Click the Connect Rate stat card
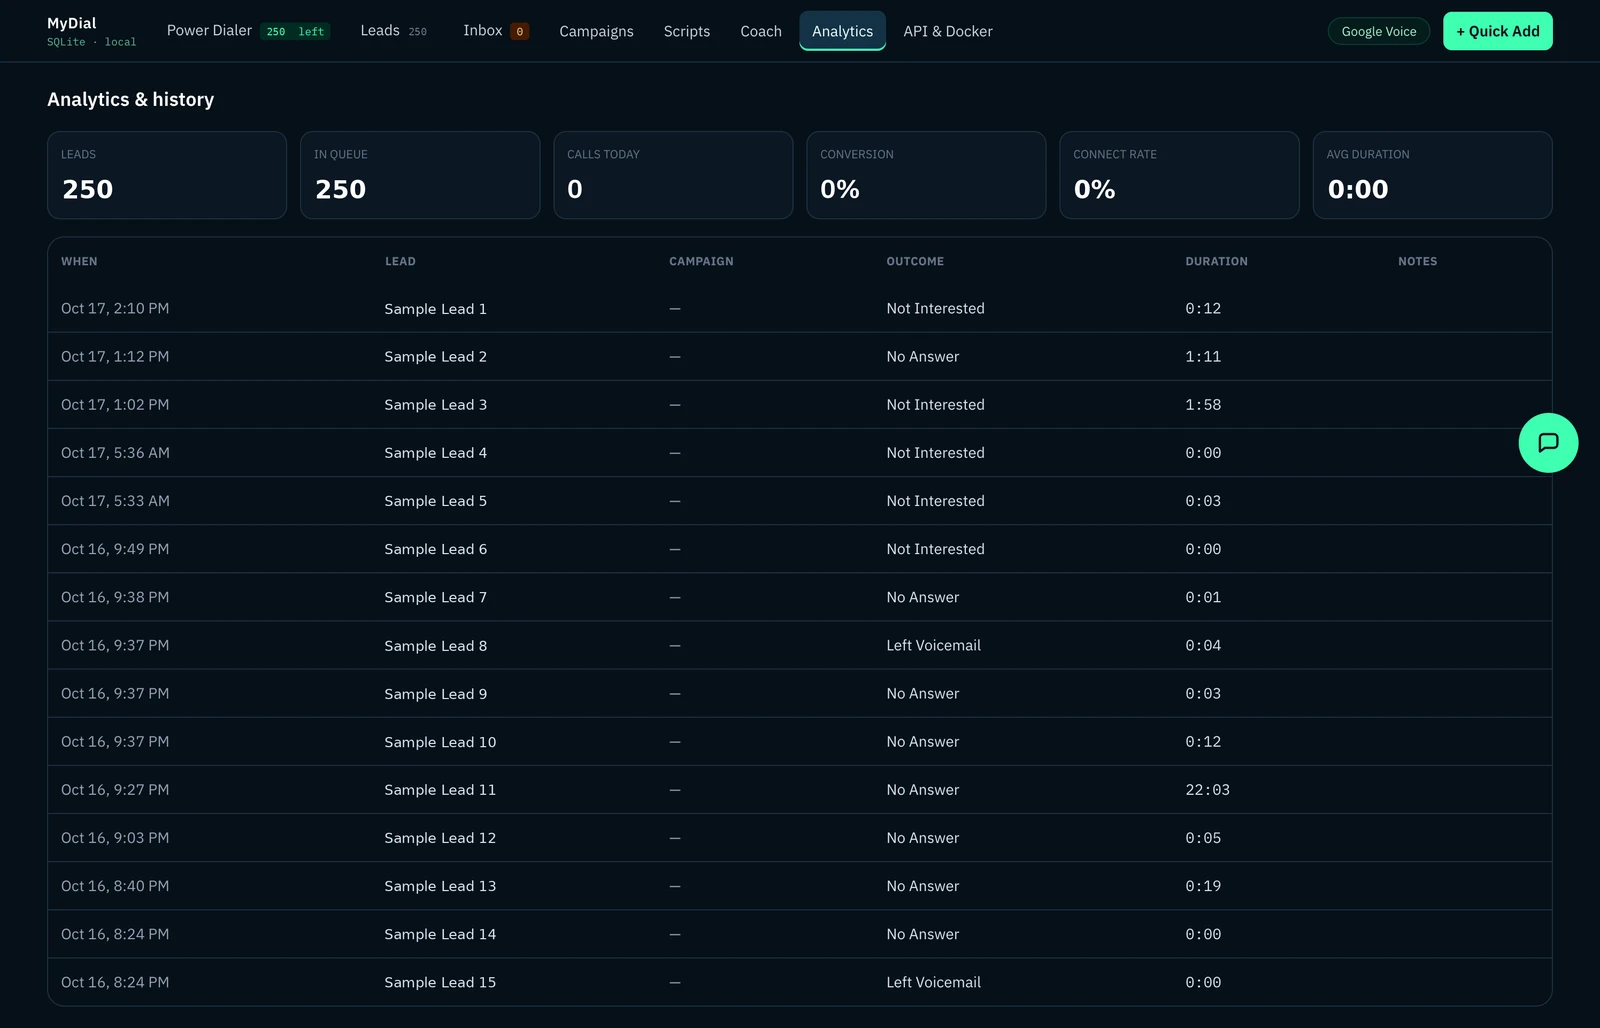This screenshot has height=1028, width=1600. point(1179,175)
